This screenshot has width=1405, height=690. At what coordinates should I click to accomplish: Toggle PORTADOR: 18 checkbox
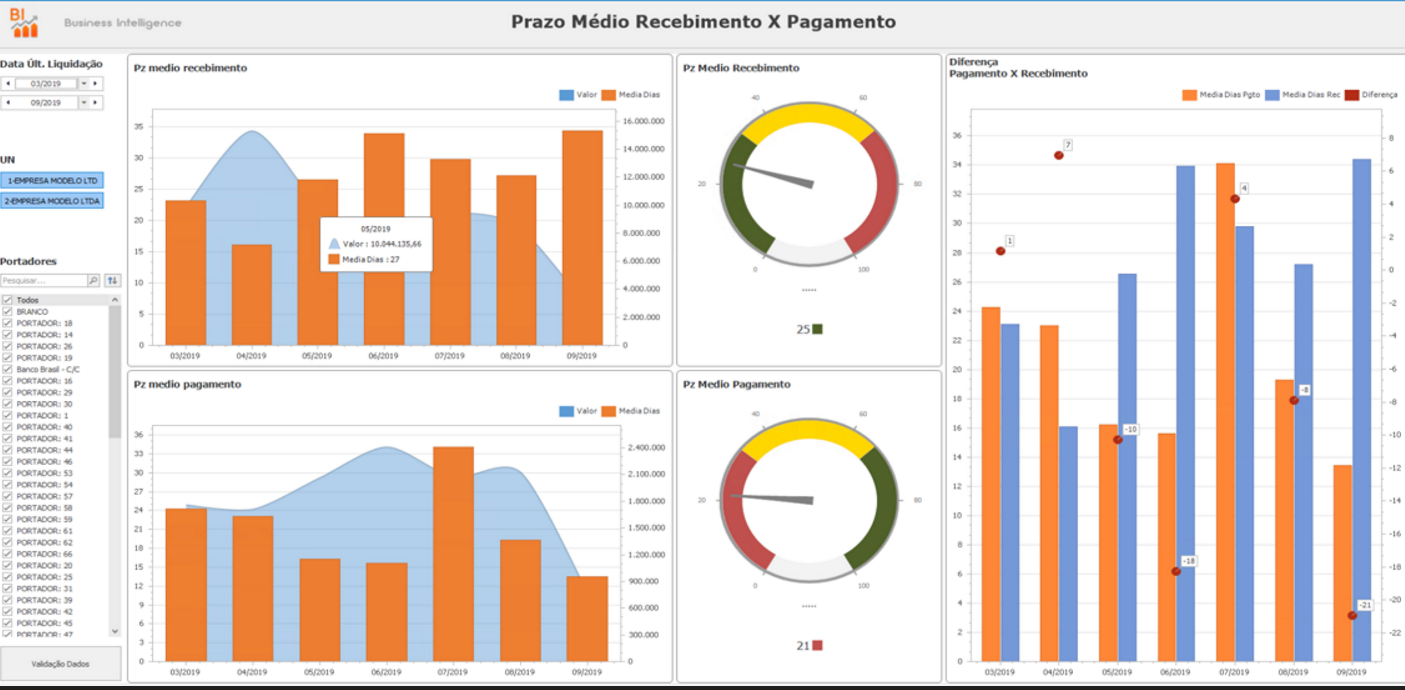tap(8, 323)
